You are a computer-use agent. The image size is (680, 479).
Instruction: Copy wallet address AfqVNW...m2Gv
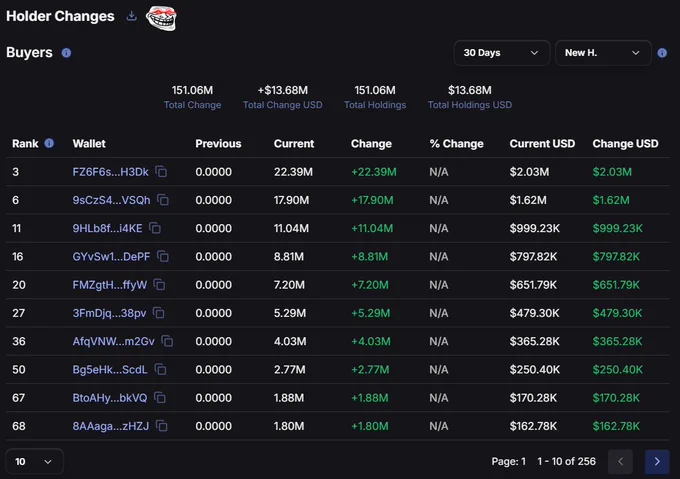[167, 341]
